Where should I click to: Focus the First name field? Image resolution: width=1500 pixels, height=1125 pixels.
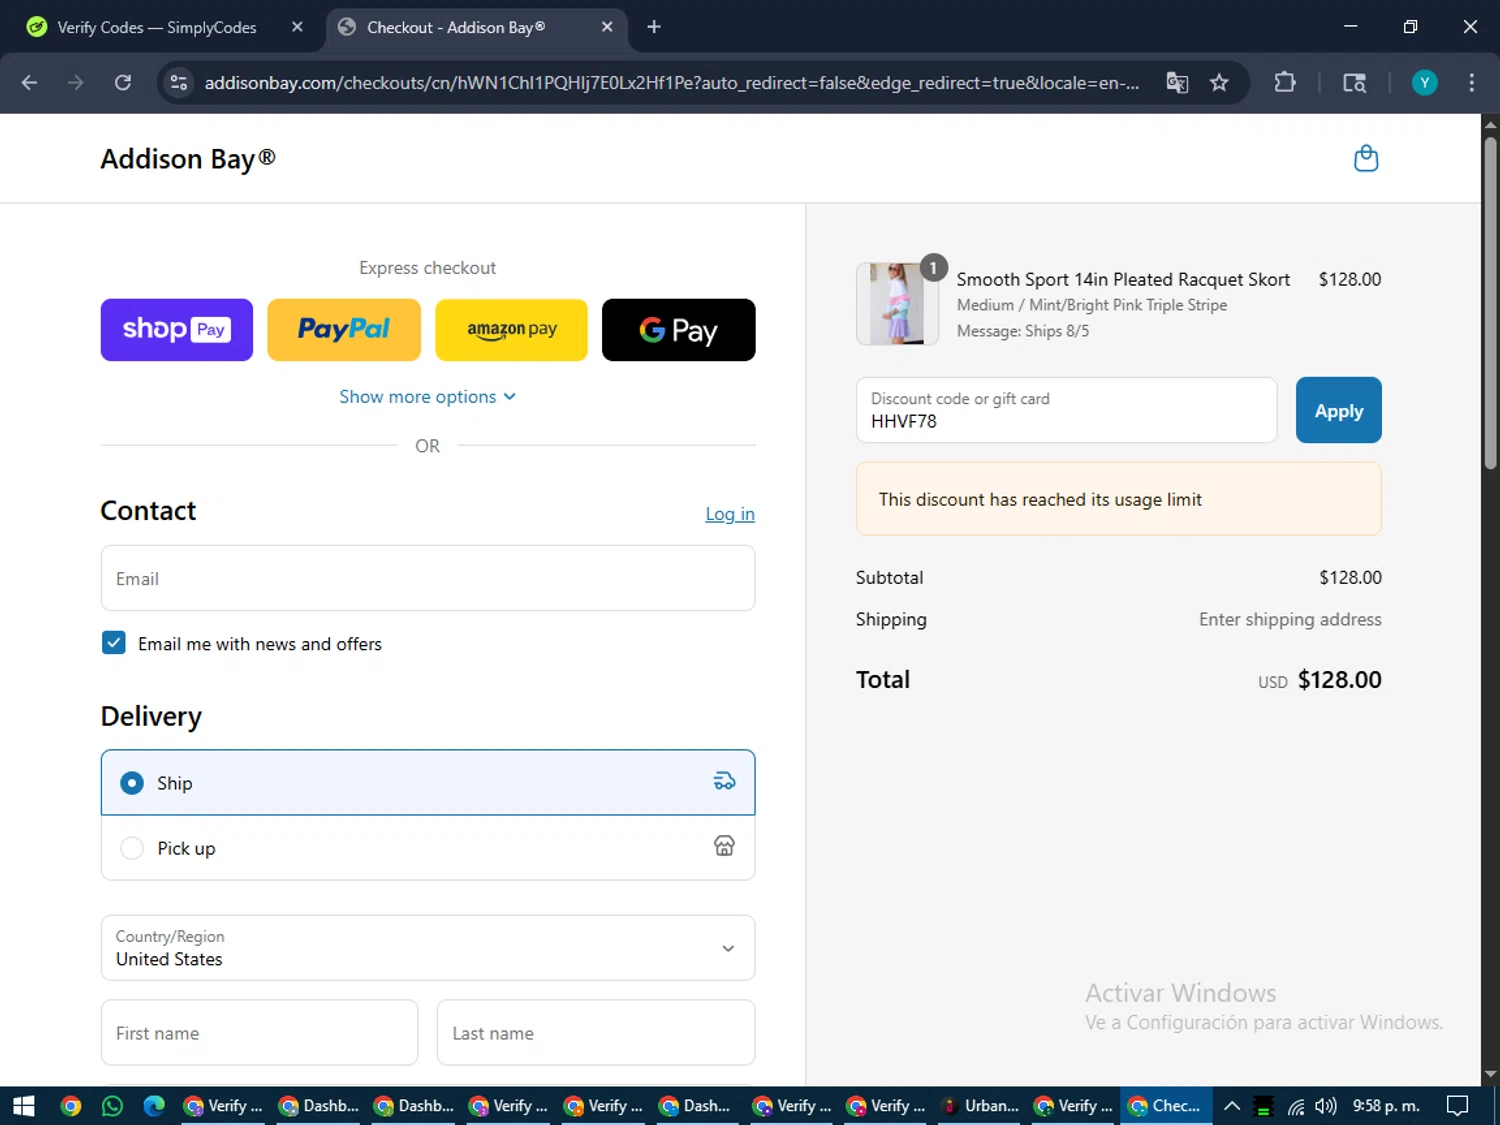click(259, 1033)
